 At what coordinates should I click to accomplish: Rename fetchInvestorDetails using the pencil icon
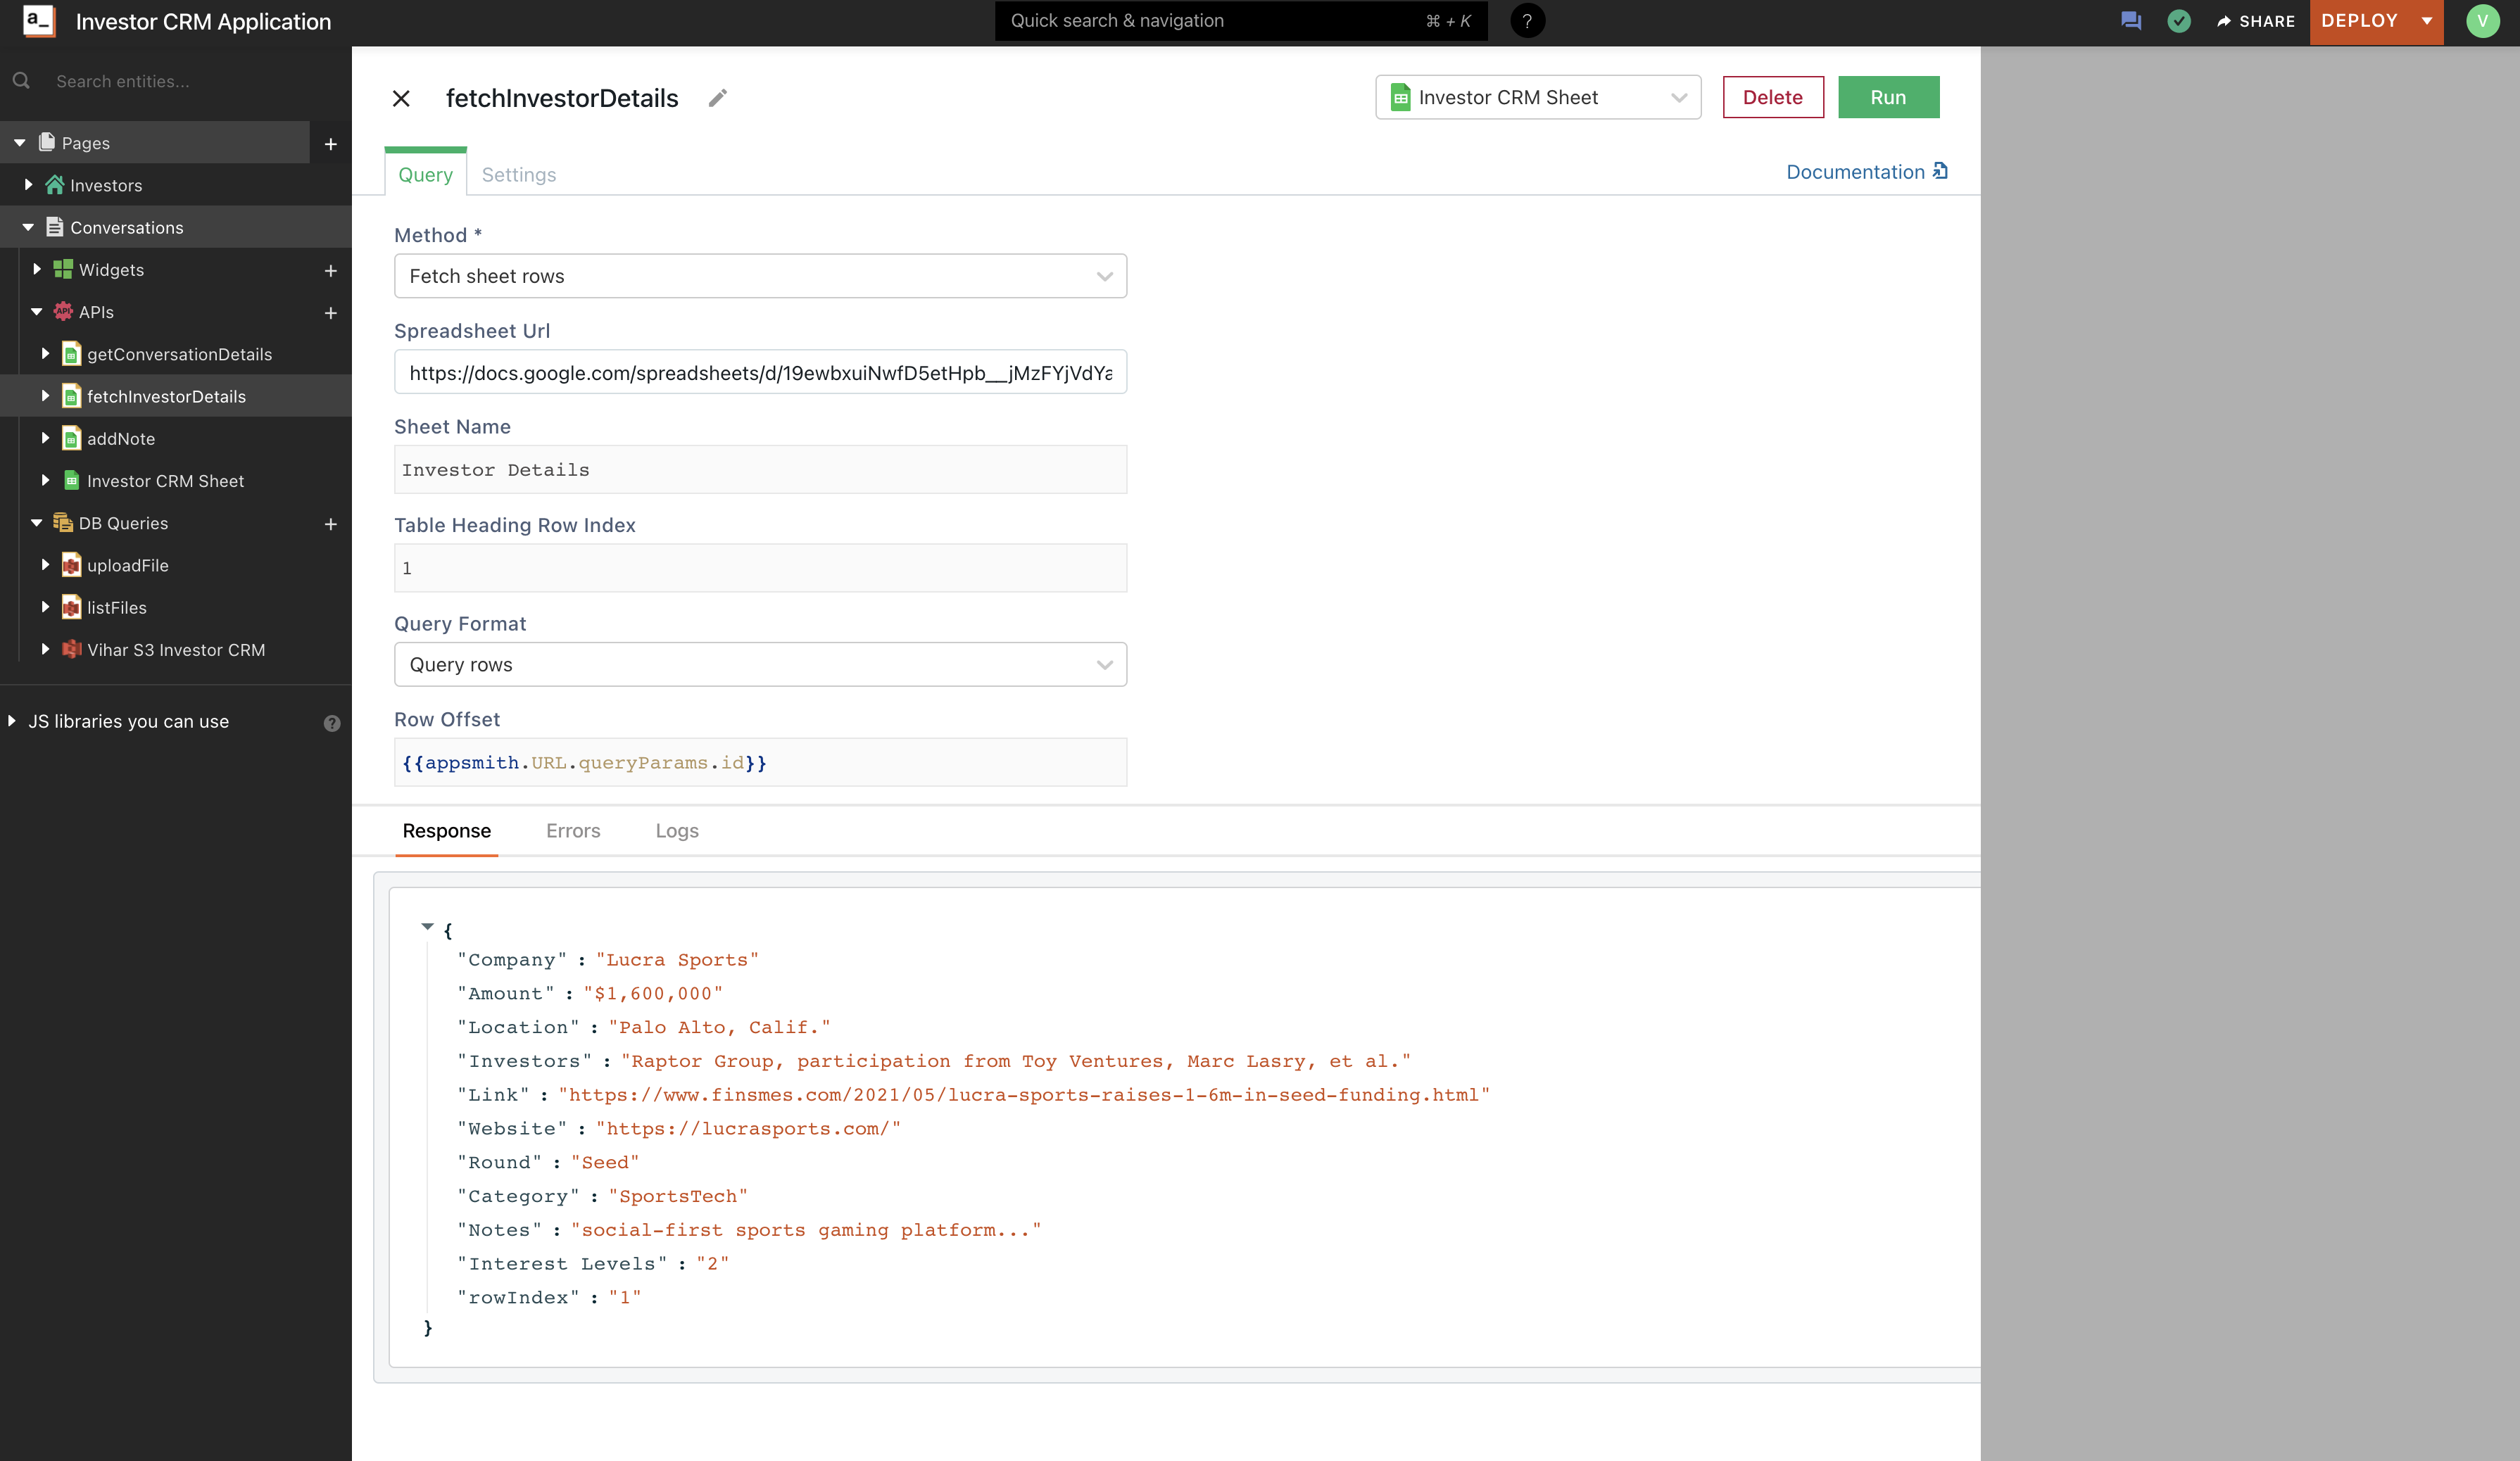[x=716, y=98]
